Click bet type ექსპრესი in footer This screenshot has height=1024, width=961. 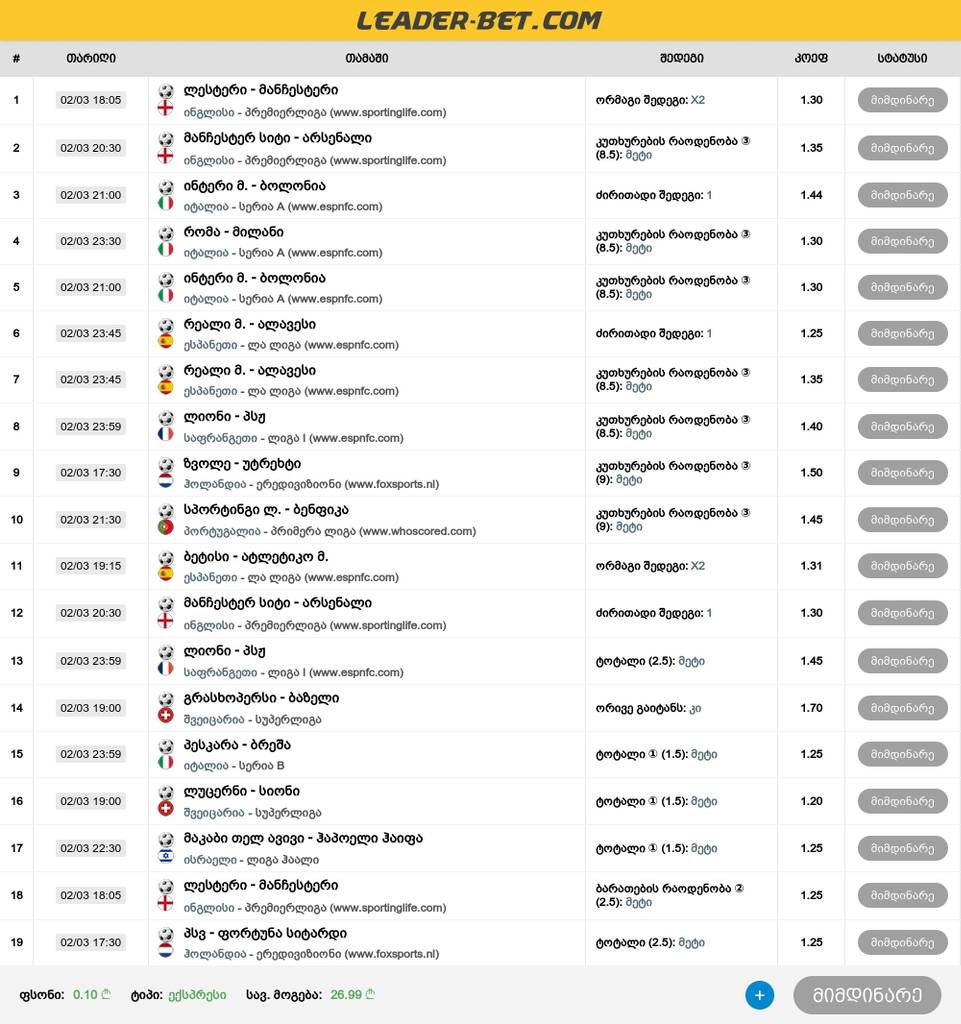pos(197,995)
